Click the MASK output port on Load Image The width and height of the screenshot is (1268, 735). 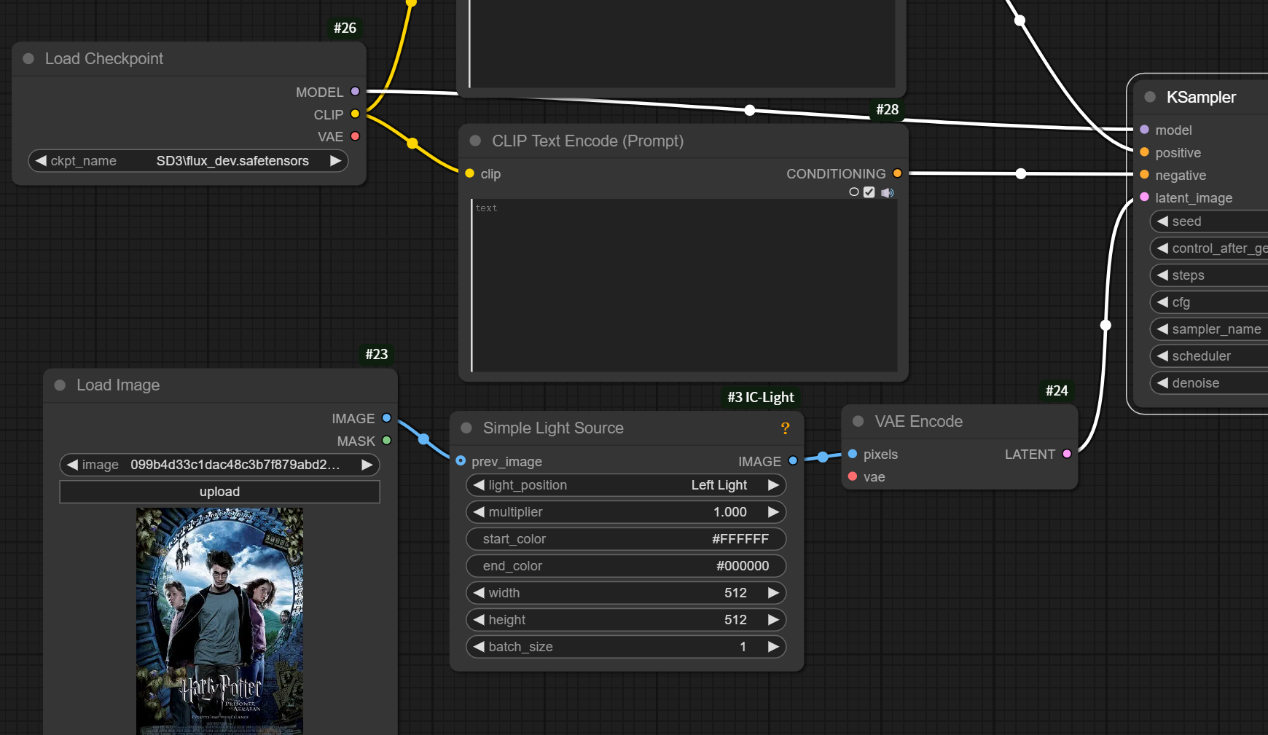point(387,441)
